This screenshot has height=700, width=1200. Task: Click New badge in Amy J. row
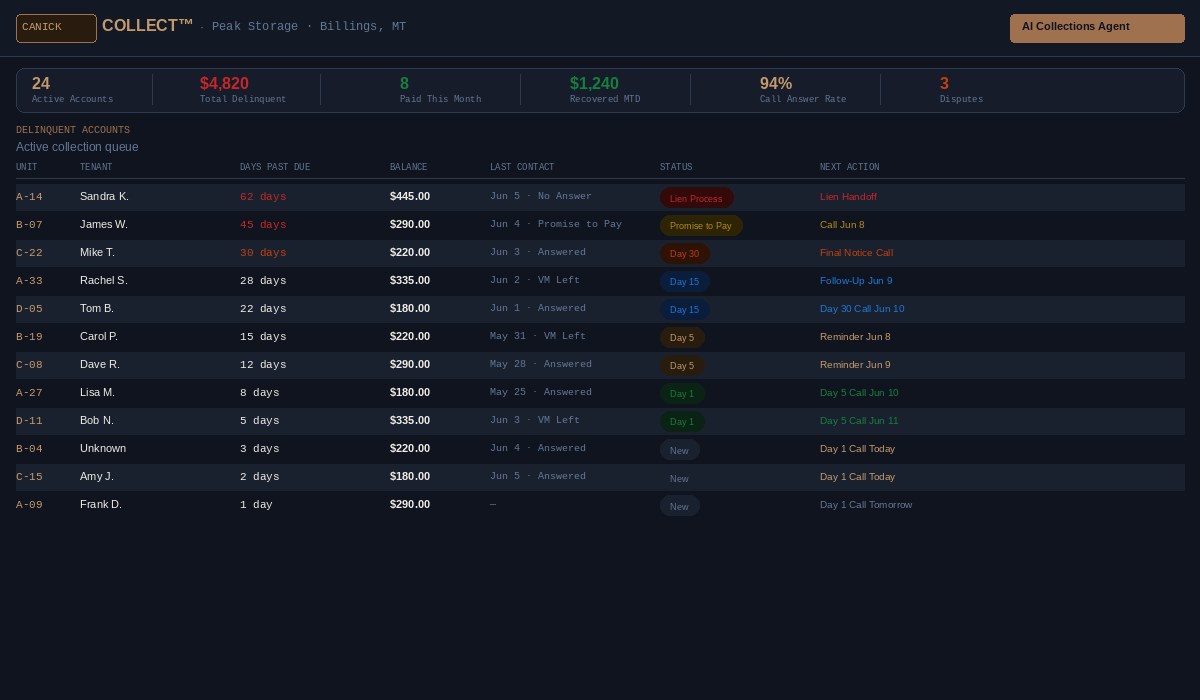tap(680, 478)
